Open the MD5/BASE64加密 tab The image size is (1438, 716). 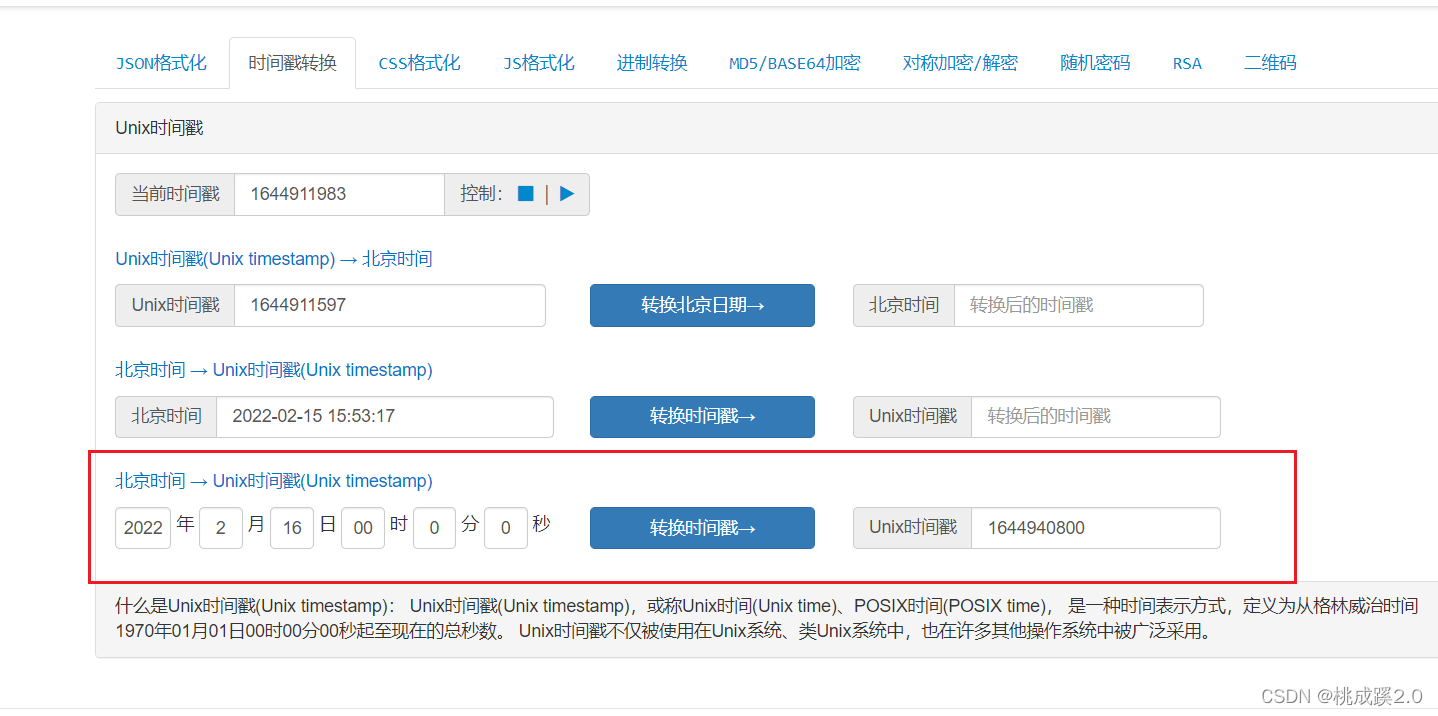[795, 63]
